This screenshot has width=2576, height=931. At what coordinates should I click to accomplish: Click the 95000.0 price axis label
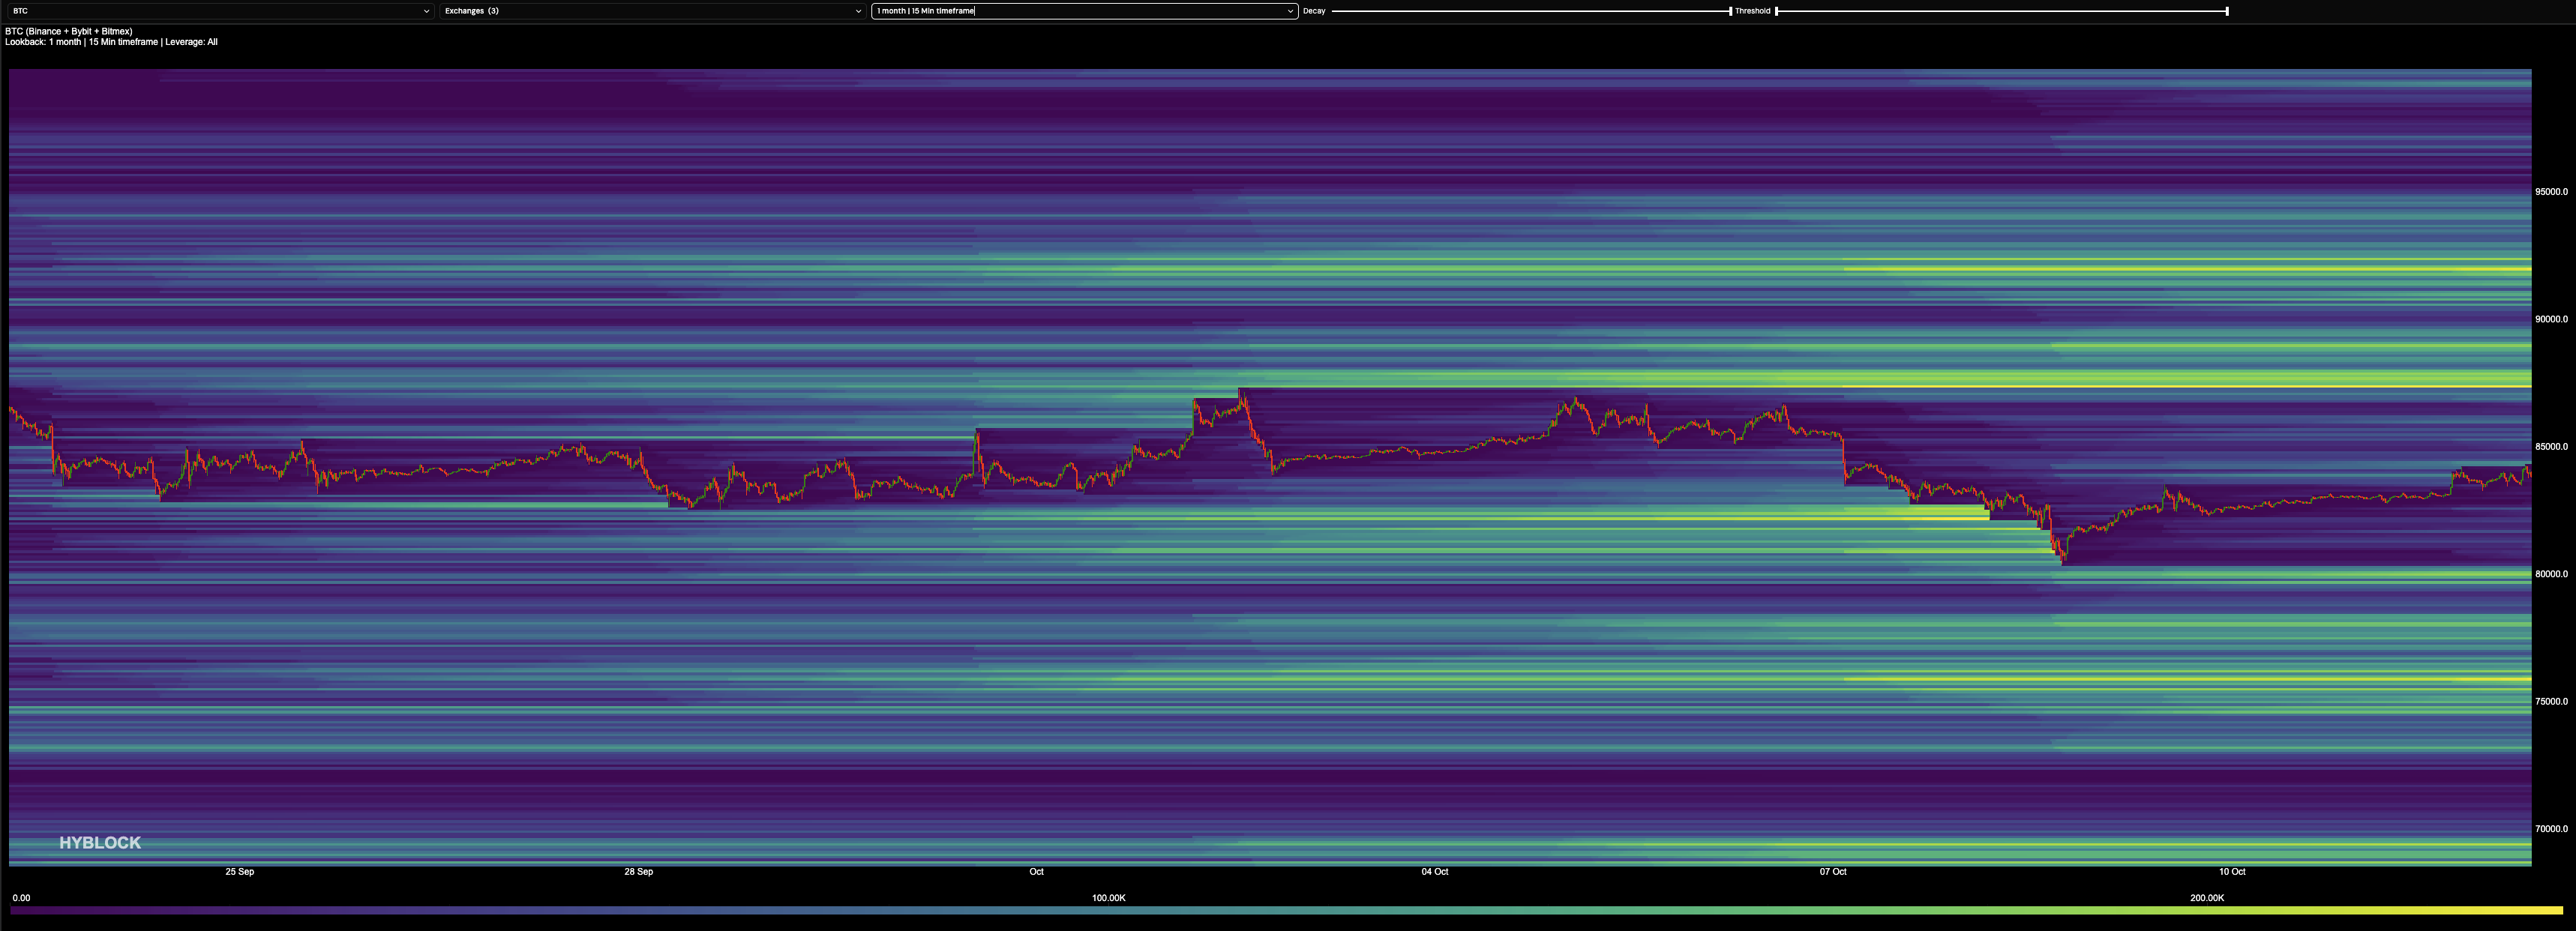(2551, 192)
